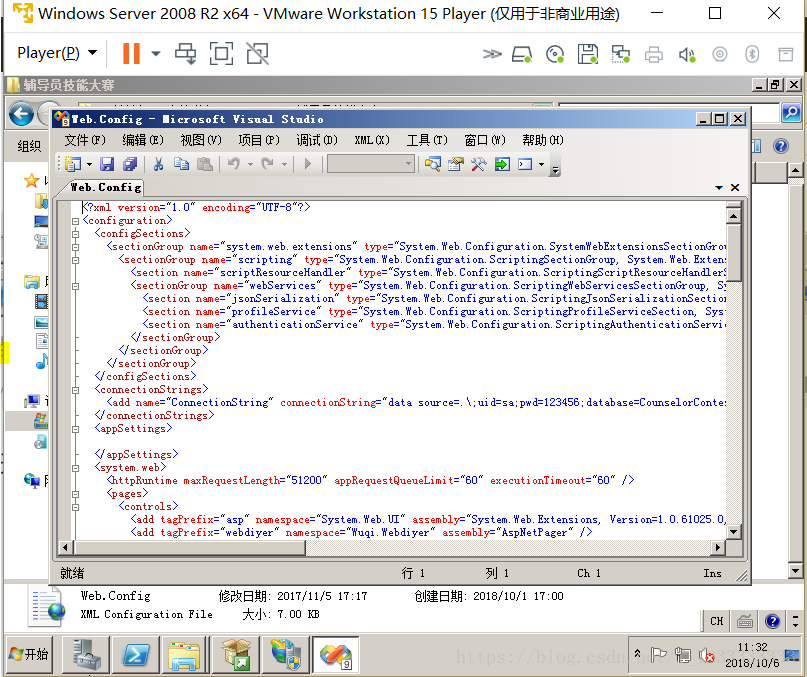Undo with the toolbar undo arrow

pyautogui.click(x=234, y=164)
